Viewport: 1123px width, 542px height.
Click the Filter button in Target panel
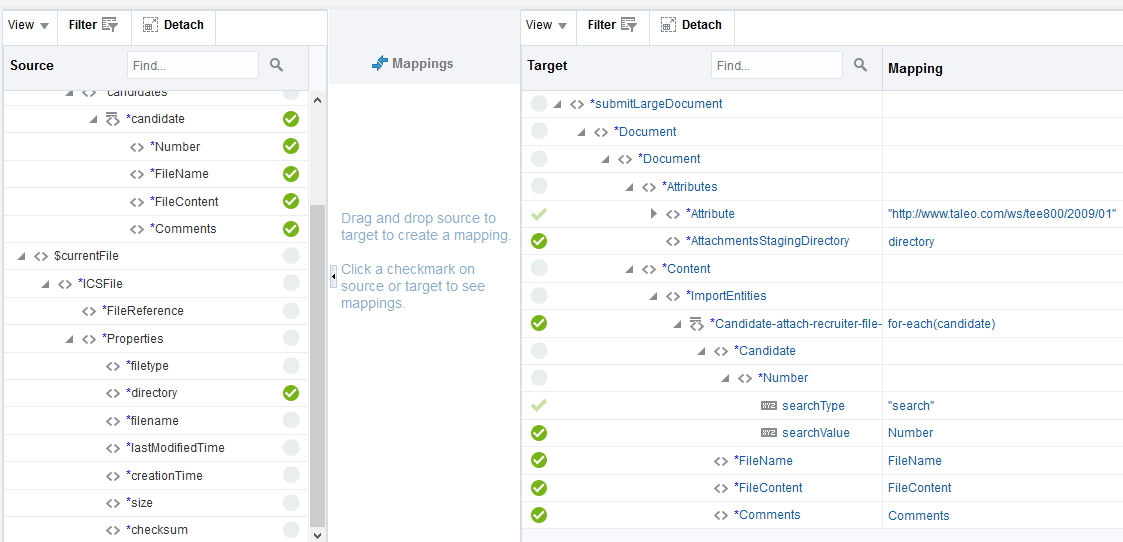612,25
